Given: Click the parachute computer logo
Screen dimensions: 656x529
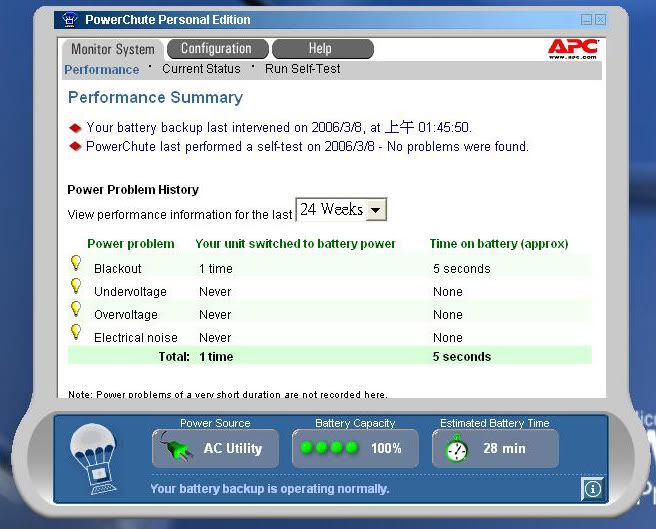Looking at the screenshot, I should [94, 459].
